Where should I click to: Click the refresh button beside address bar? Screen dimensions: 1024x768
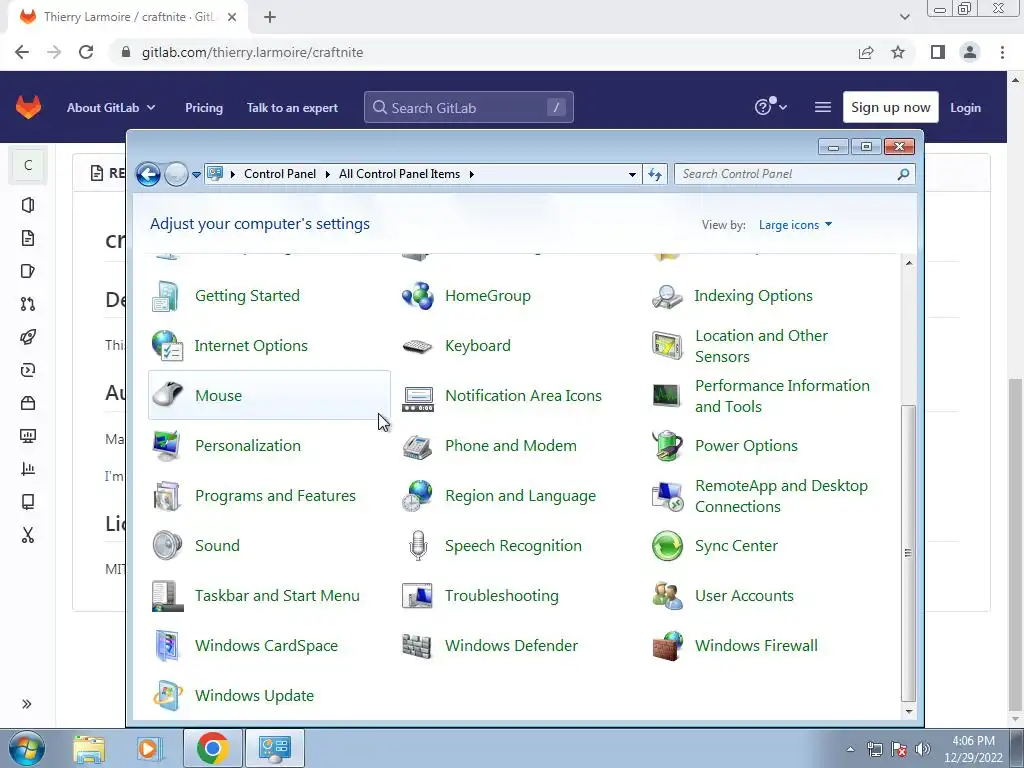coord(655,174)
